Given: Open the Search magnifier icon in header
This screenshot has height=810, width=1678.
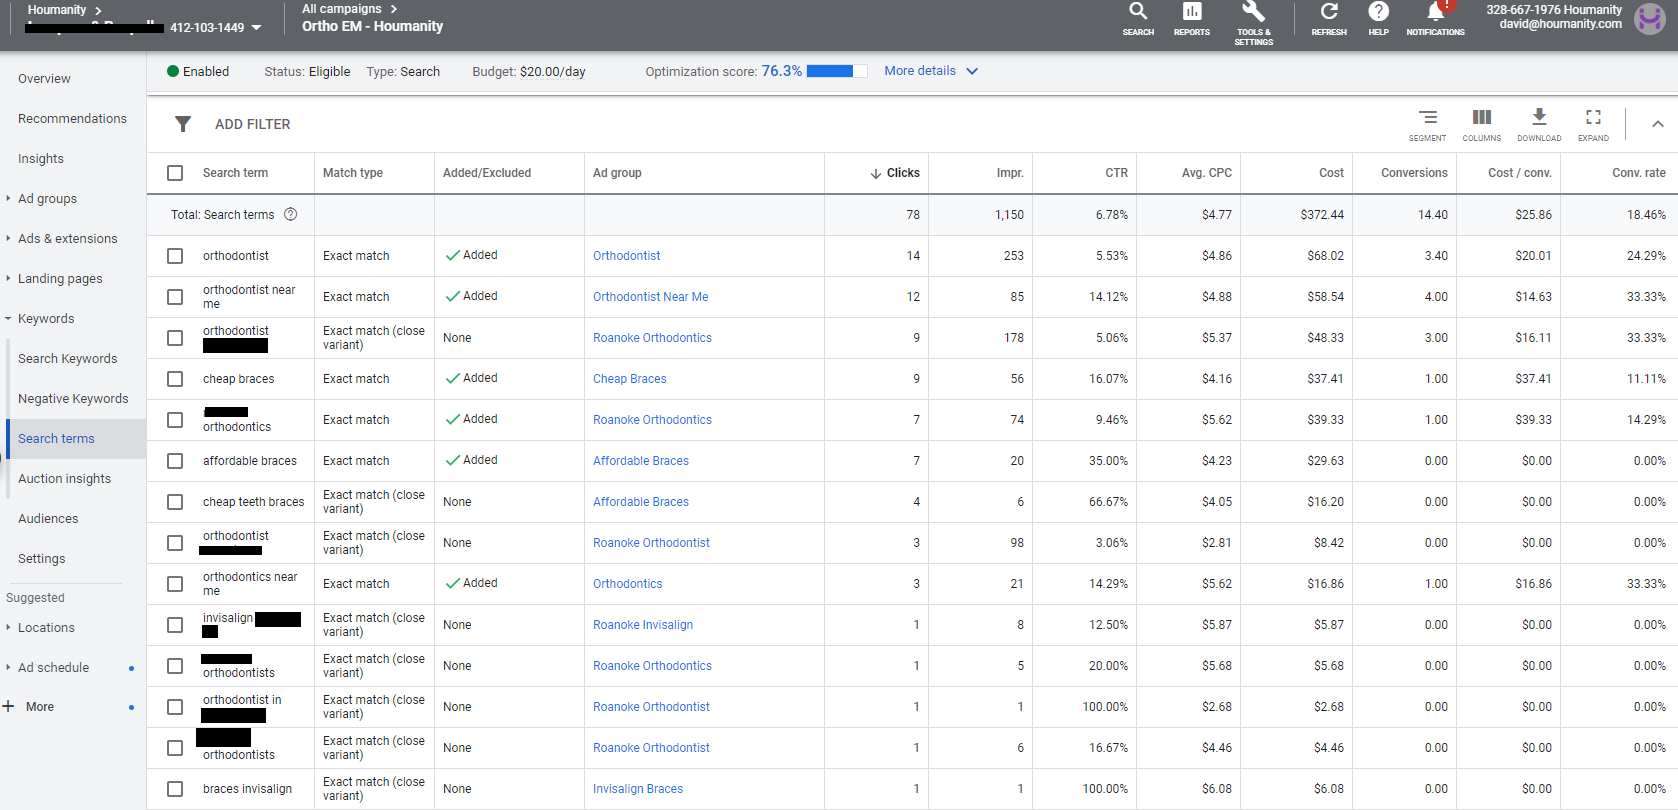Looking at the screenshot, I should [x=1138, y=12].
